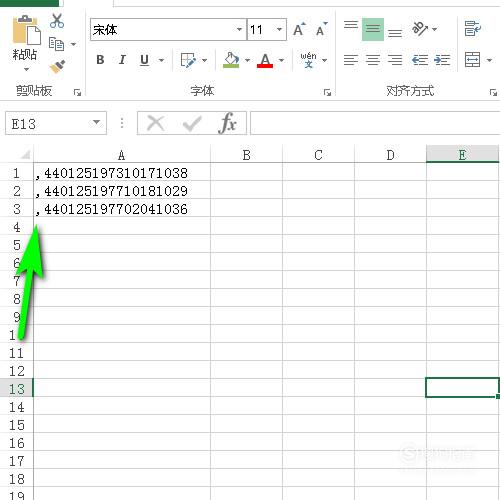Open the font color dropdown arrow

click(281, 60)
